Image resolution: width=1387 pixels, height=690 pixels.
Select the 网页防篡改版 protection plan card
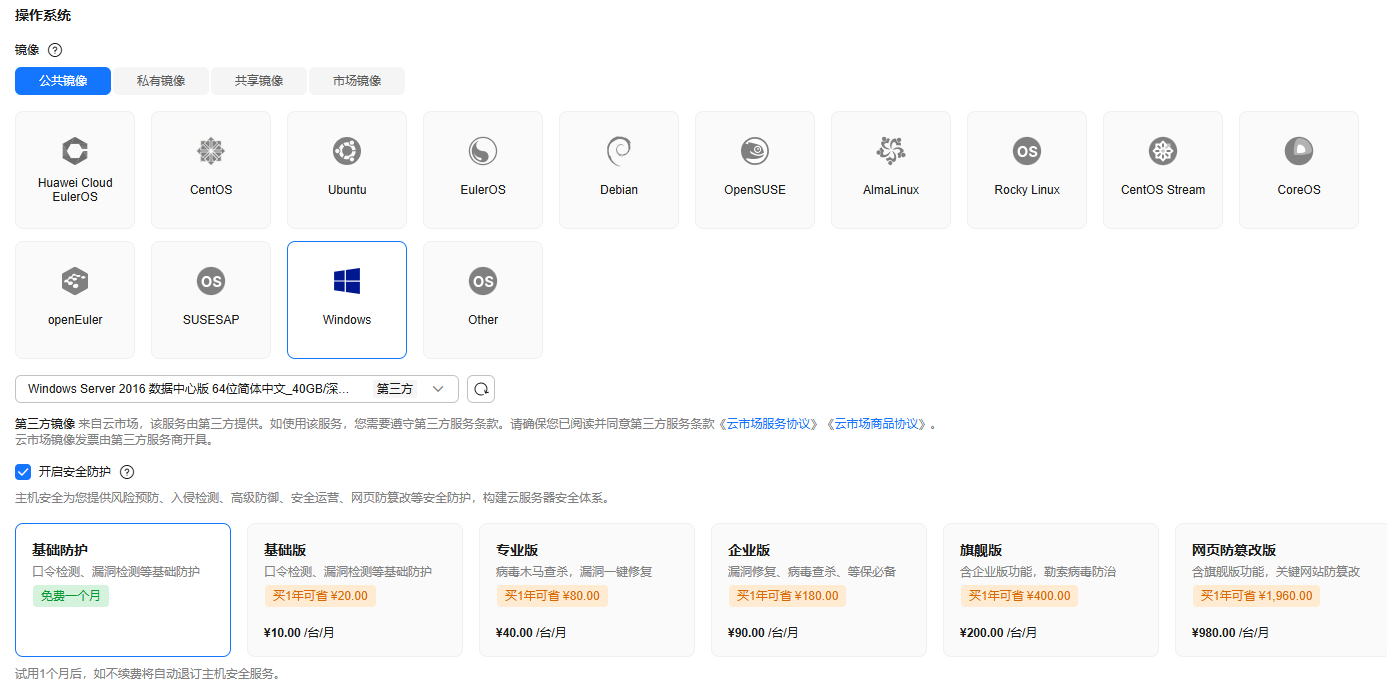(x=1281, y=590)
